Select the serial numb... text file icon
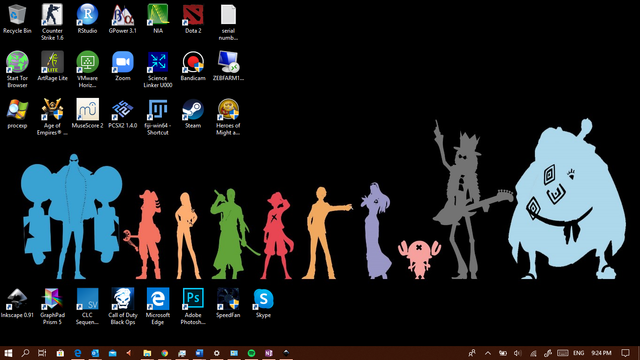The image size is (640, 360). (228, 22)
